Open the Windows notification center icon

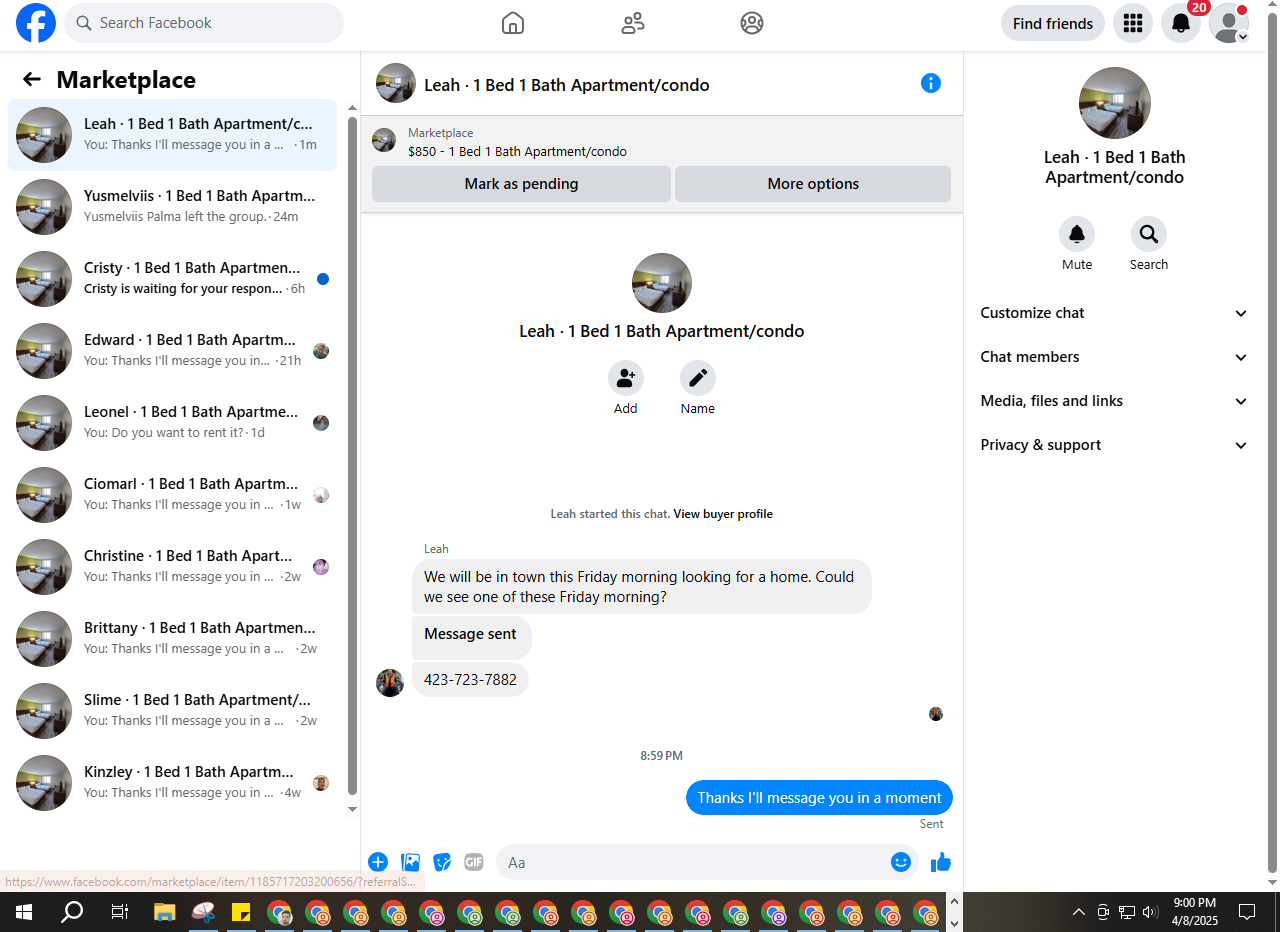(1247, 912)
